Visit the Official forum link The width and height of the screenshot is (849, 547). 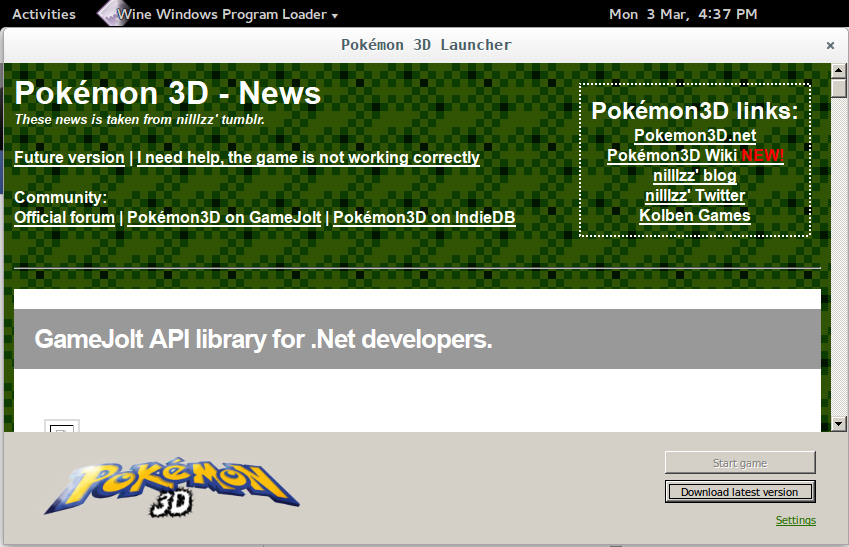click(x=64, y=218)
